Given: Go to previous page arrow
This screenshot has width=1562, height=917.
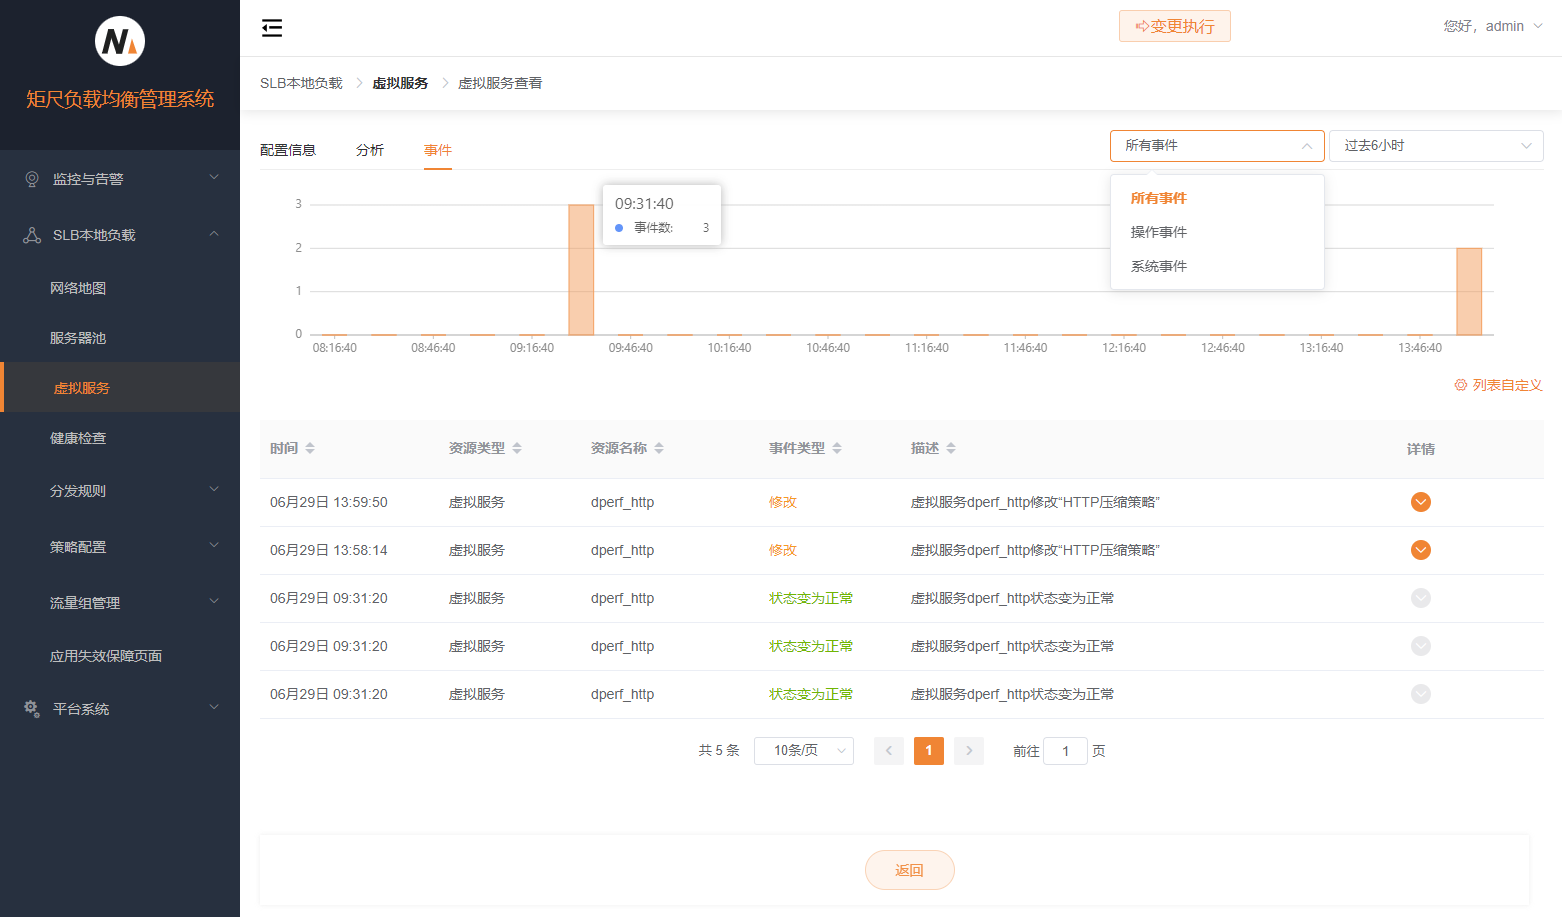Looking at the screenshot, I should [x=889, y=751].
